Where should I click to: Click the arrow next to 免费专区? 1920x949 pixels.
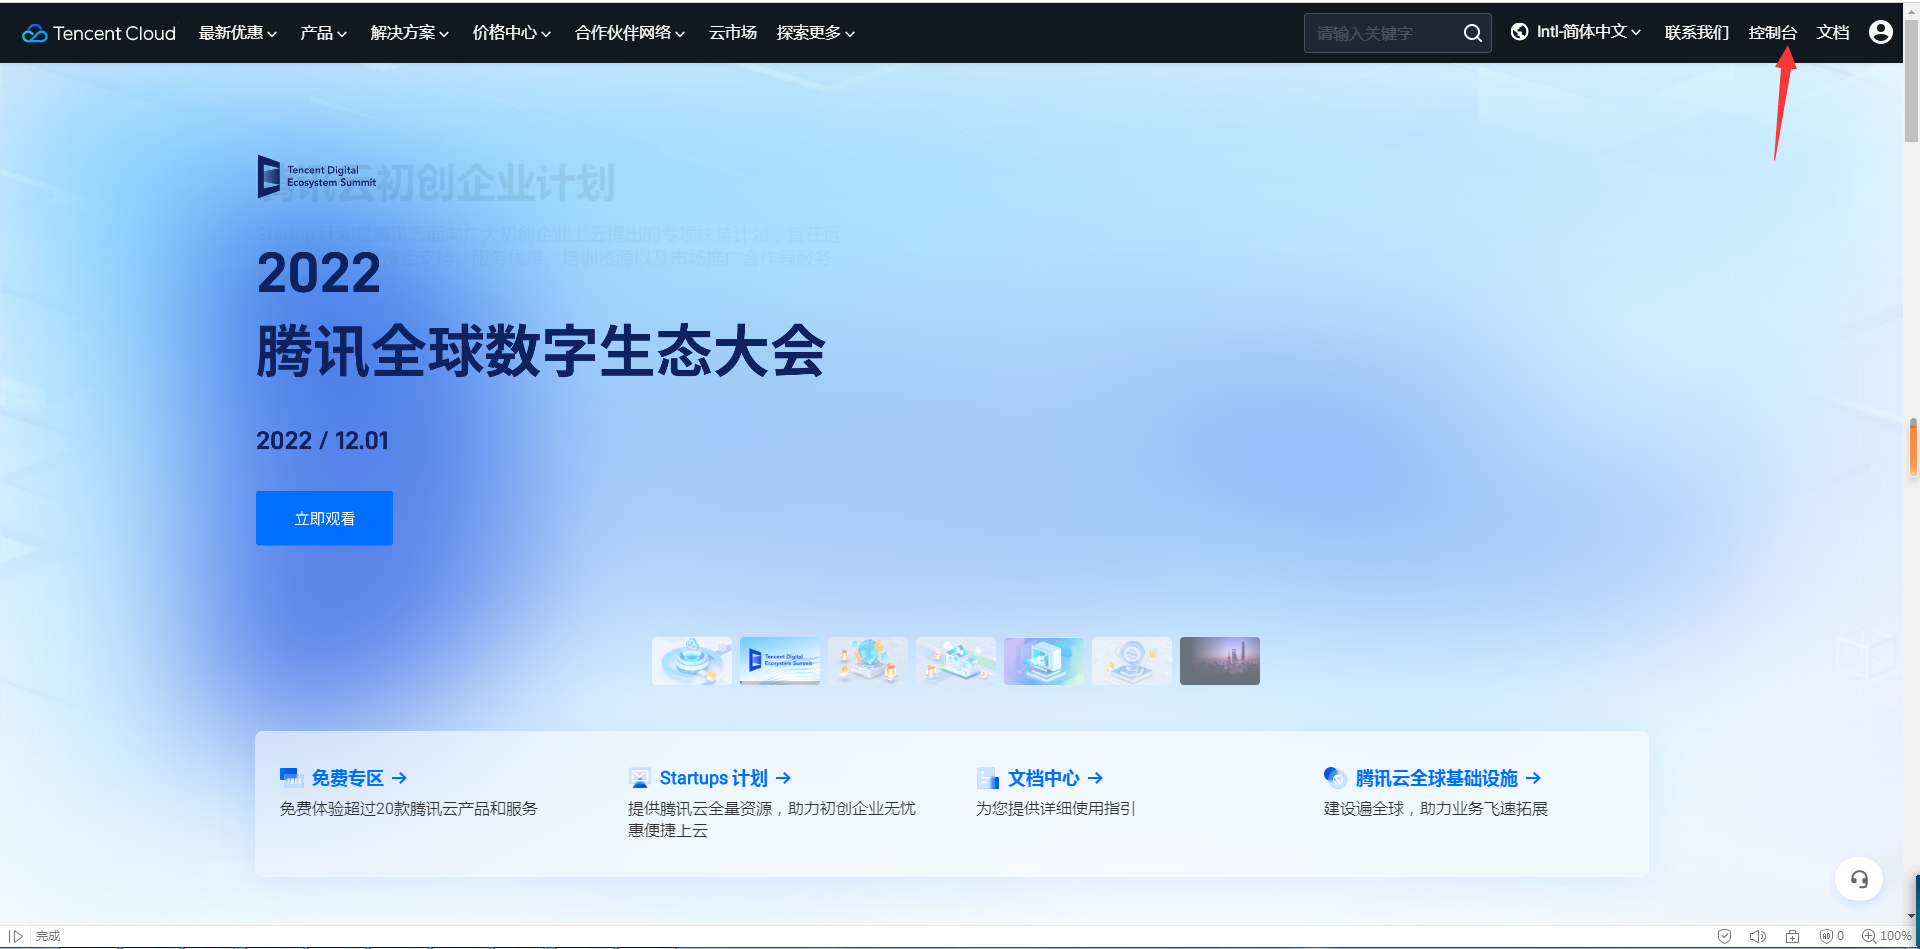click(x=399, y=778)
